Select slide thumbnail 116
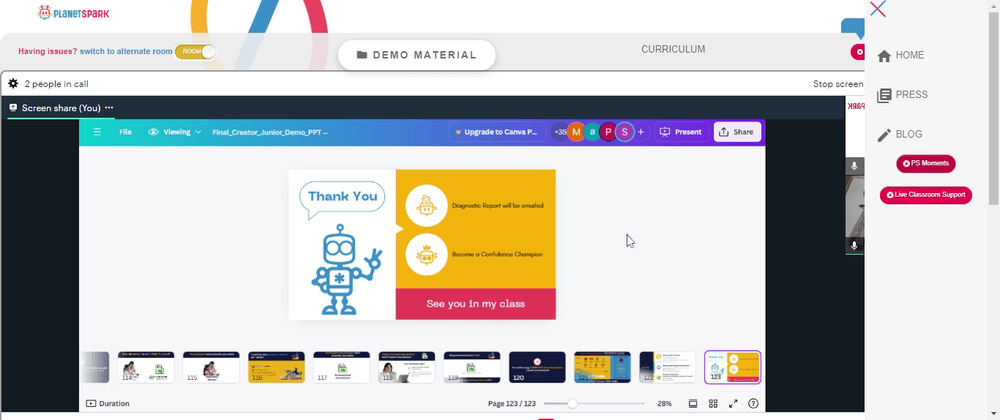 (276, 367)
